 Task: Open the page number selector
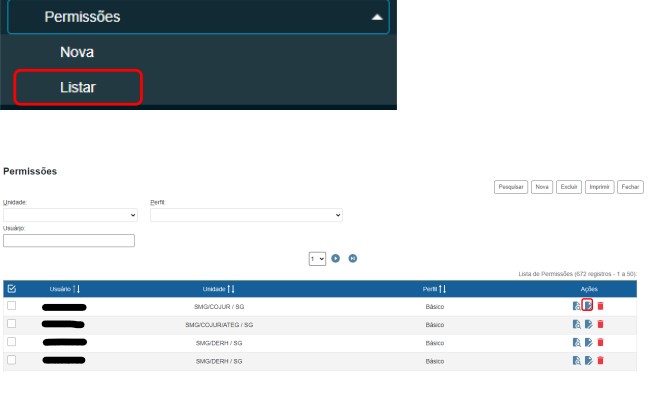tap(317, 258)
